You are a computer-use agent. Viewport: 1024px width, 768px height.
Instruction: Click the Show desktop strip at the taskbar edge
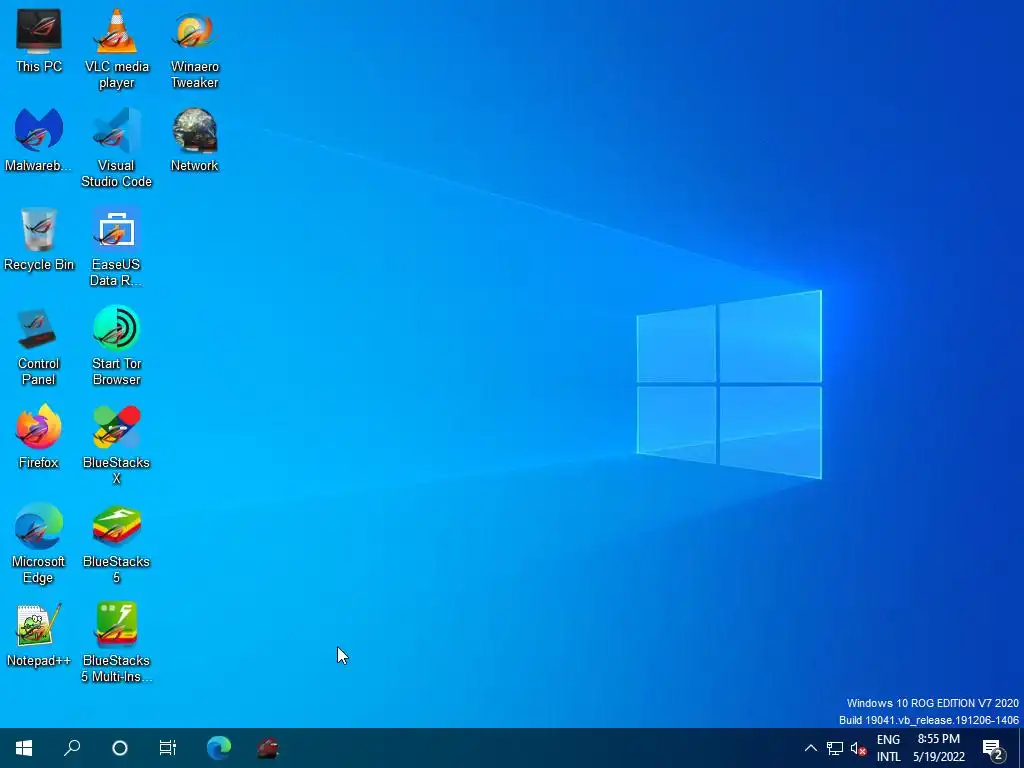[x=1021, y=748]
